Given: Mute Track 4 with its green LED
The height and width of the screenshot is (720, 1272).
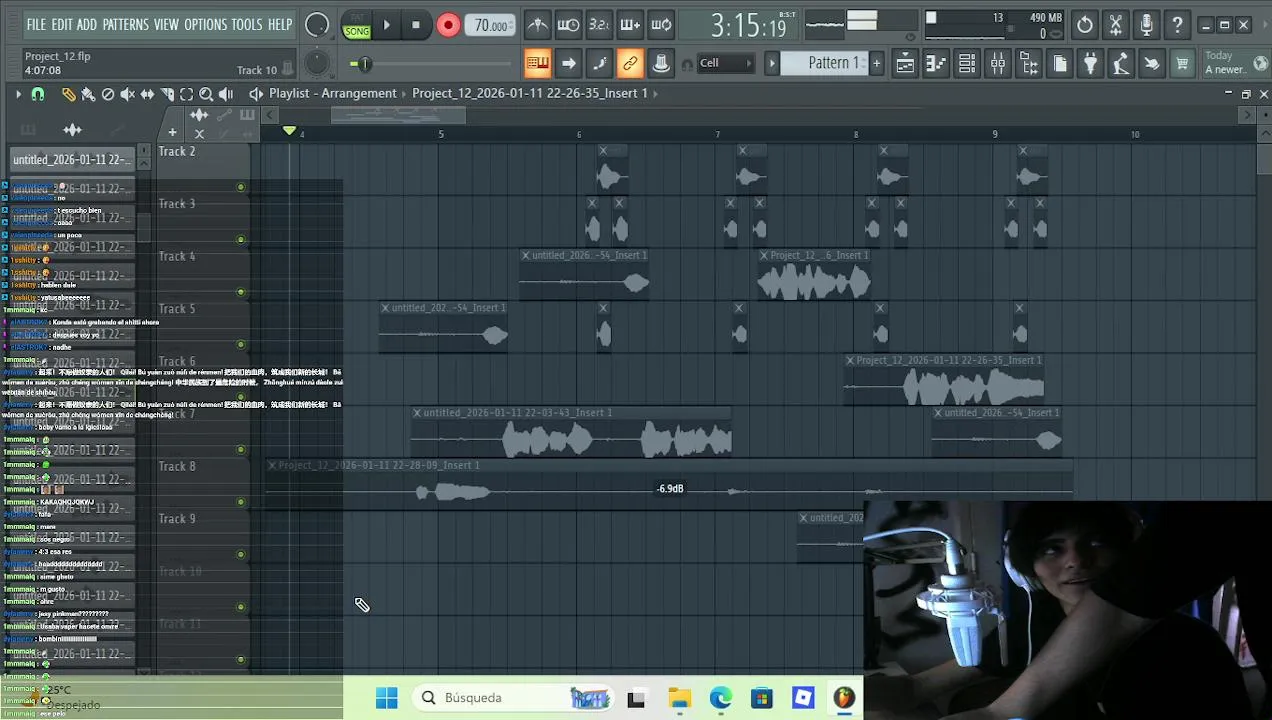Looking at the screenshot, I should (240, 292).
